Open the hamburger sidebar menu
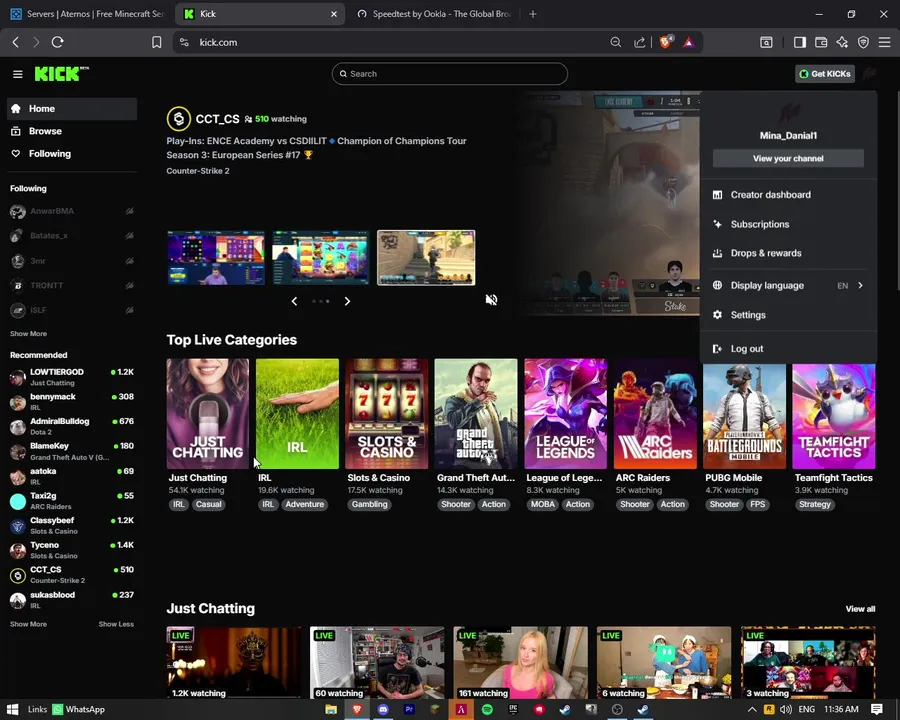 click(18, 74)
